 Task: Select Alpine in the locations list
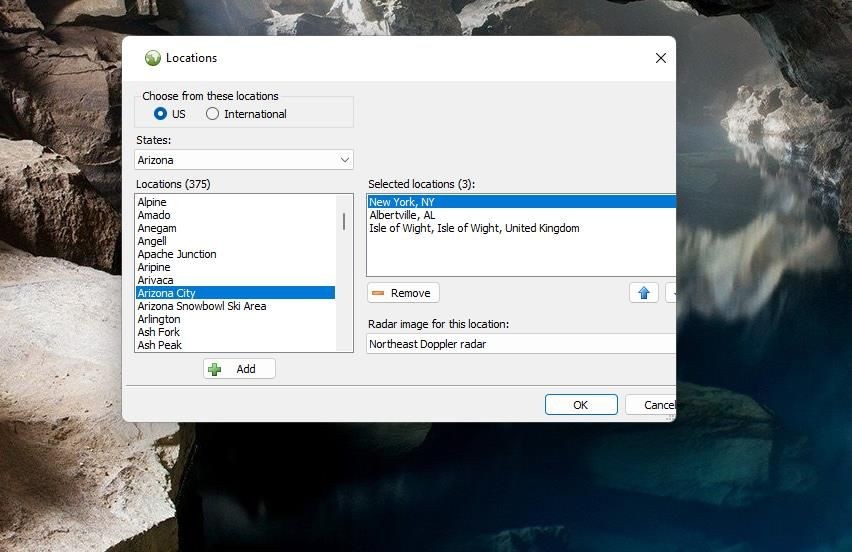(235, 202)
